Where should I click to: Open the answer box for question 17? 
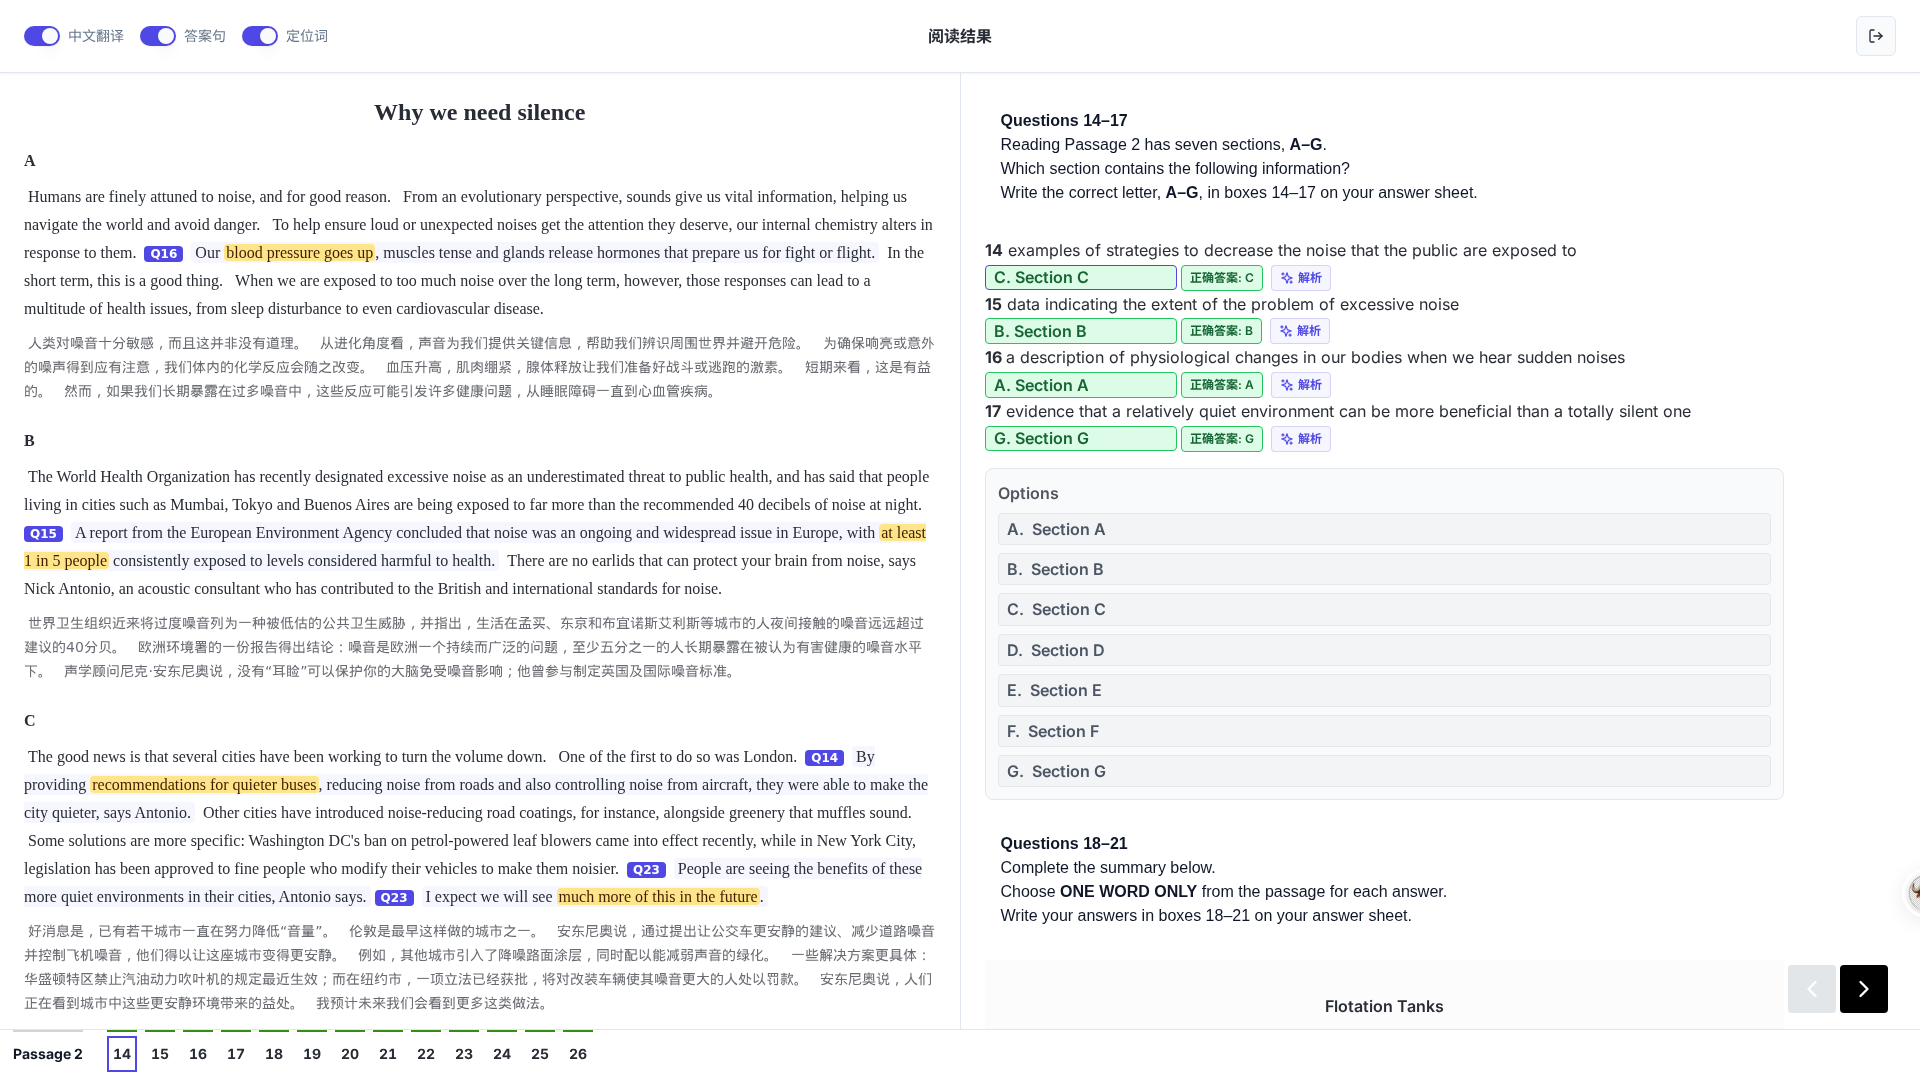(1080, 439)
